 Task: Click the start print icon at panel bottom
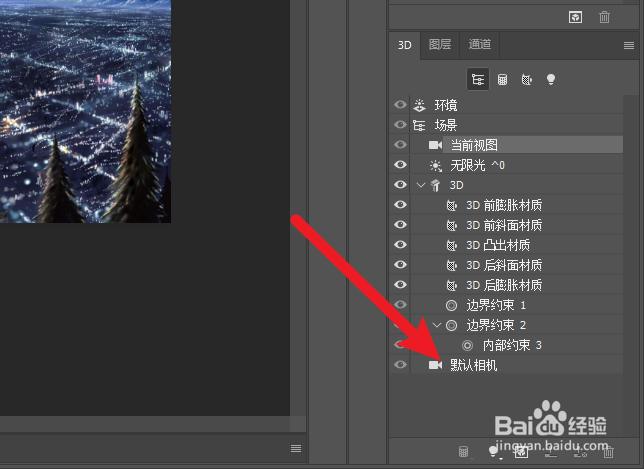(550, 452)
